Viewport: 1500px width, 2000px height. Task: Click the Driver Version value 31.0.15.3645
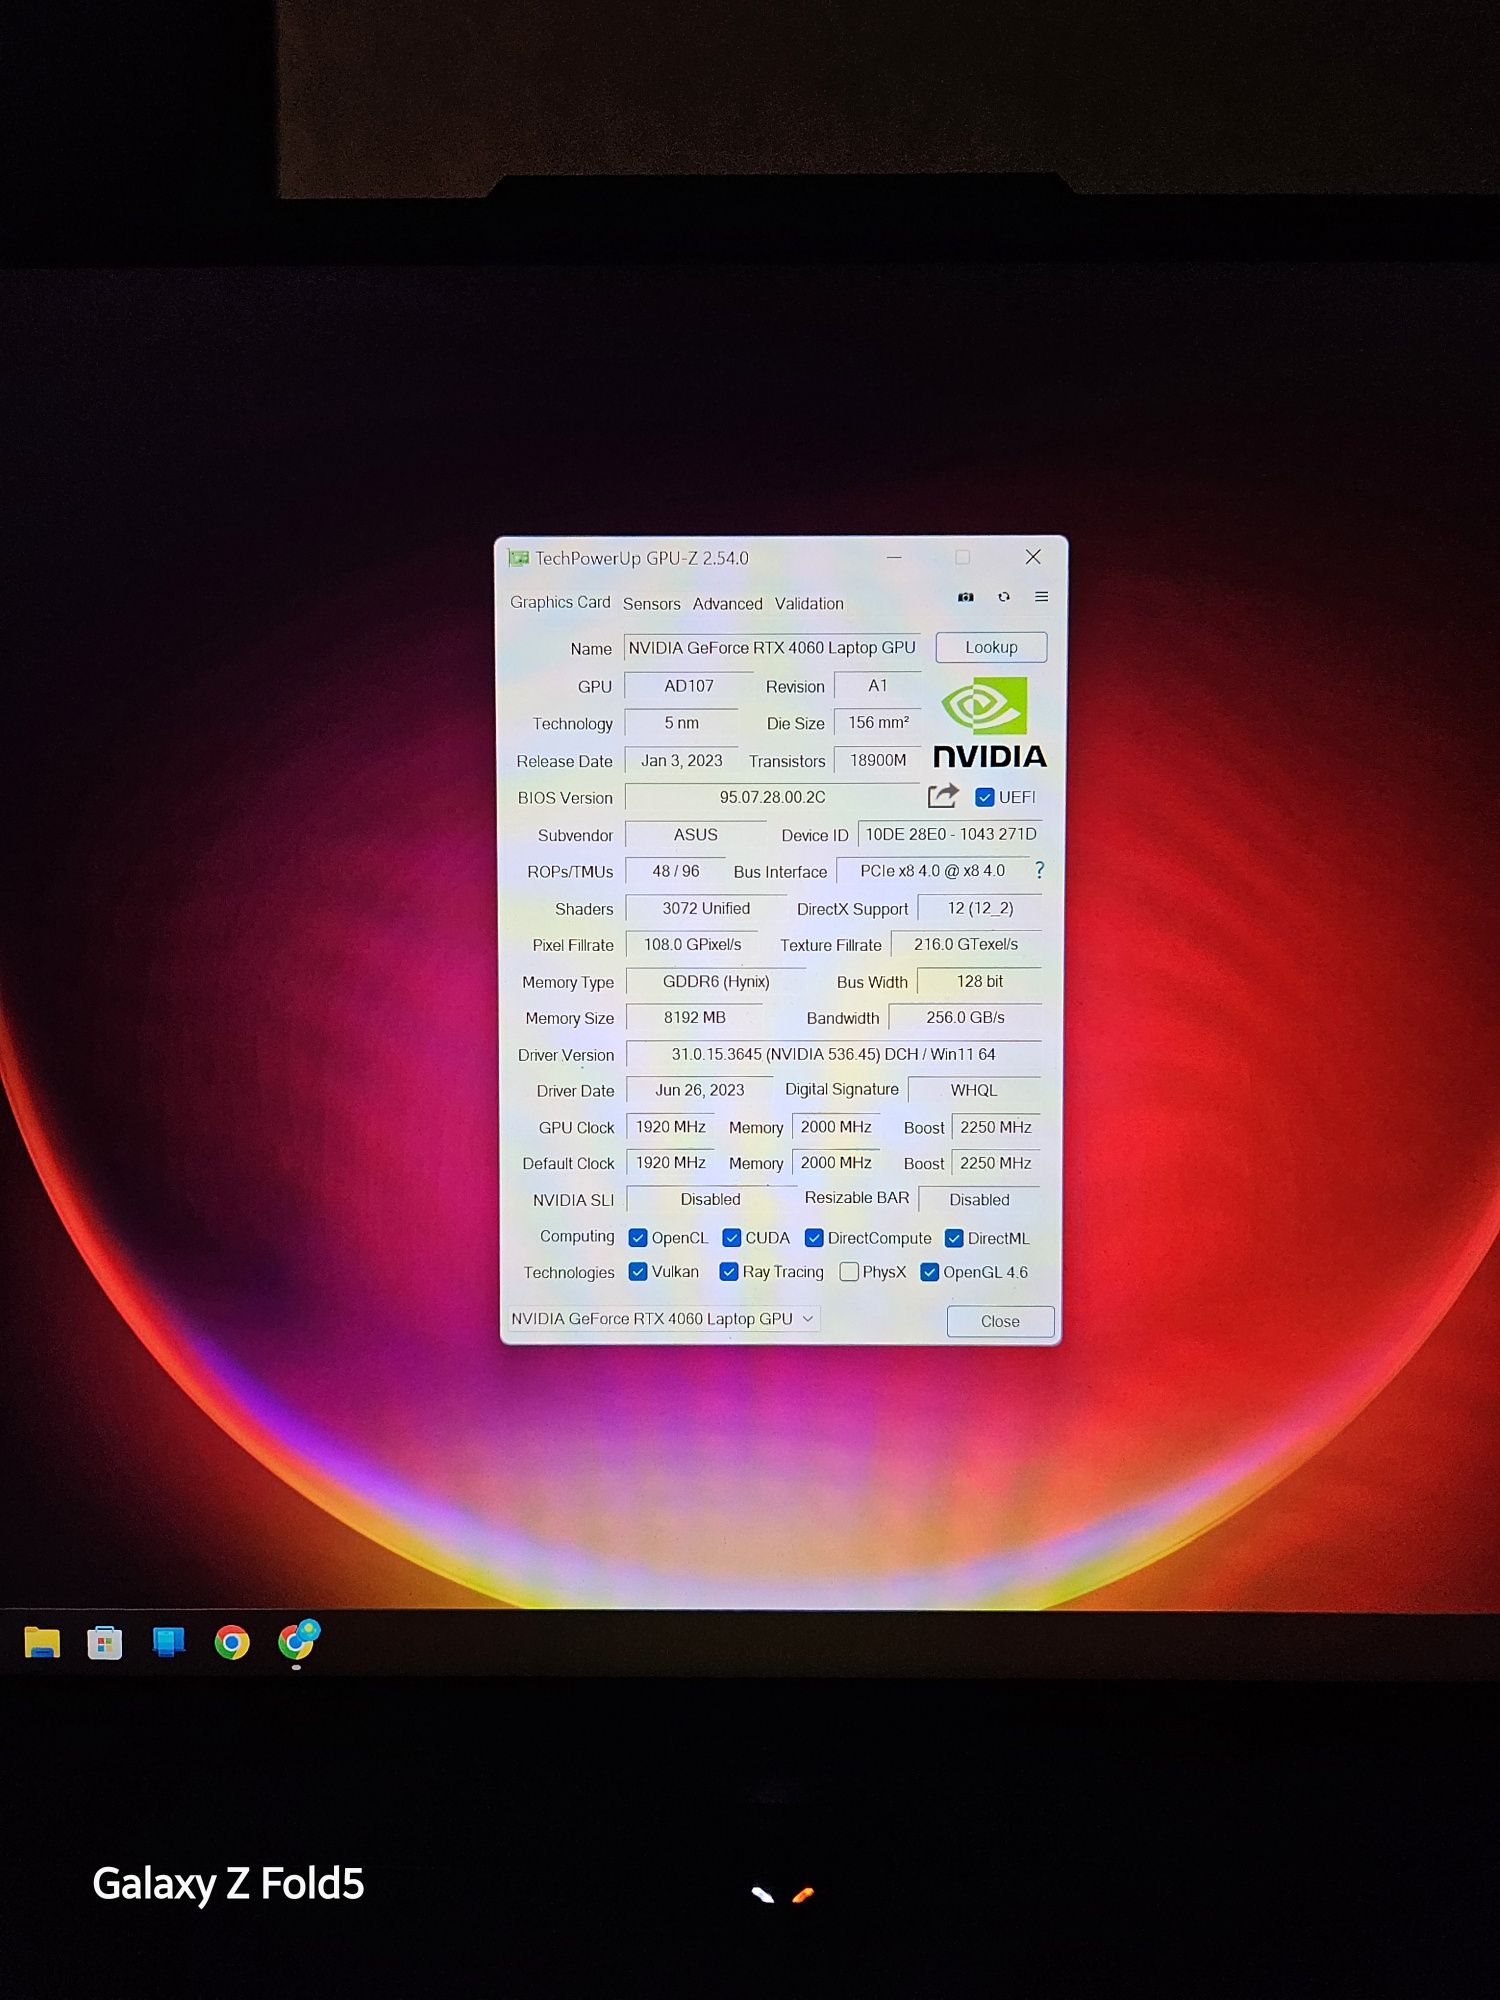pos(834,1054)
